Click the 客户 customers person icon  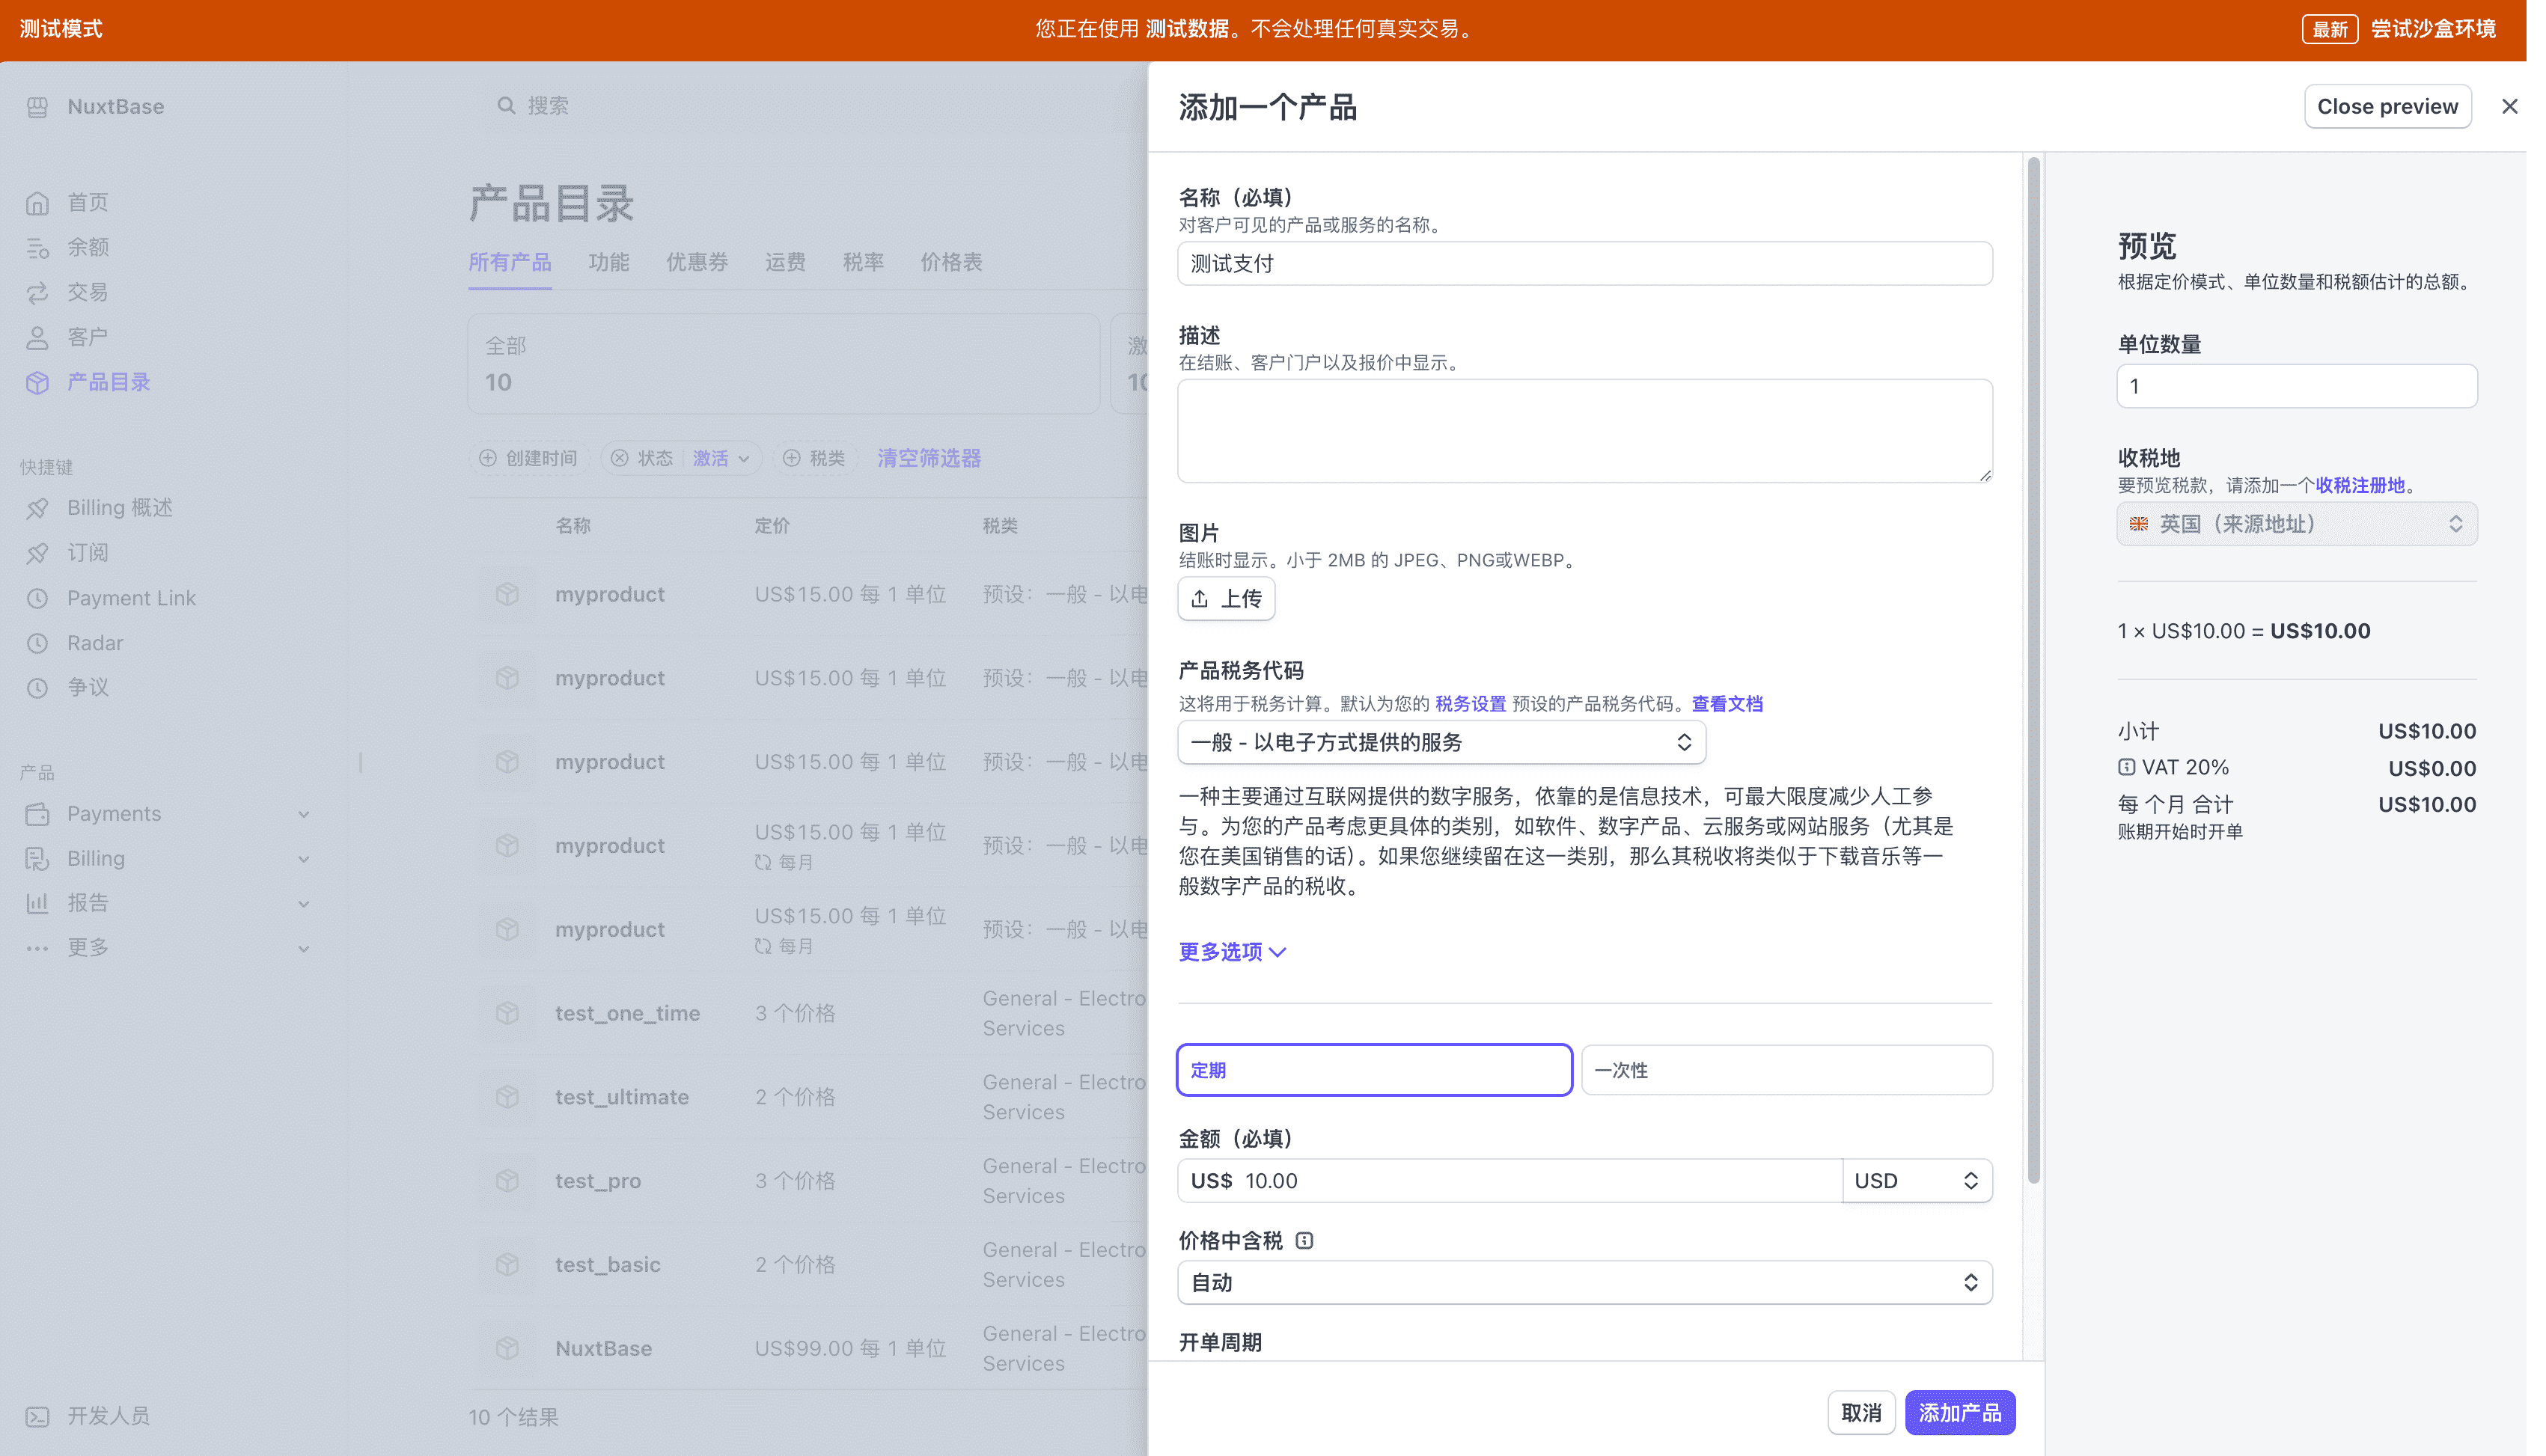[37, 337]
